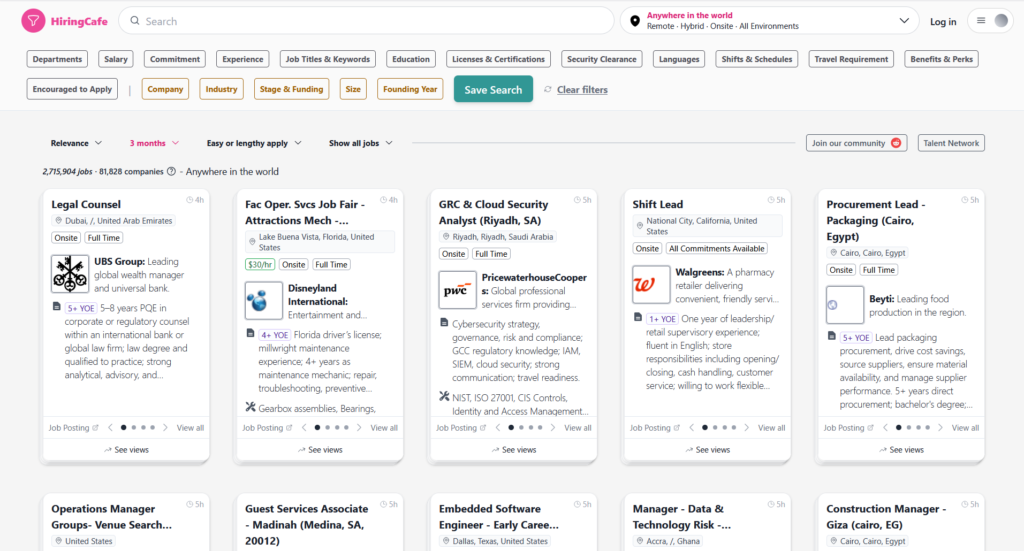Go to next slide on Legal Counsel card
Viewport: 1024px width, 551px height.
[165, 428]
